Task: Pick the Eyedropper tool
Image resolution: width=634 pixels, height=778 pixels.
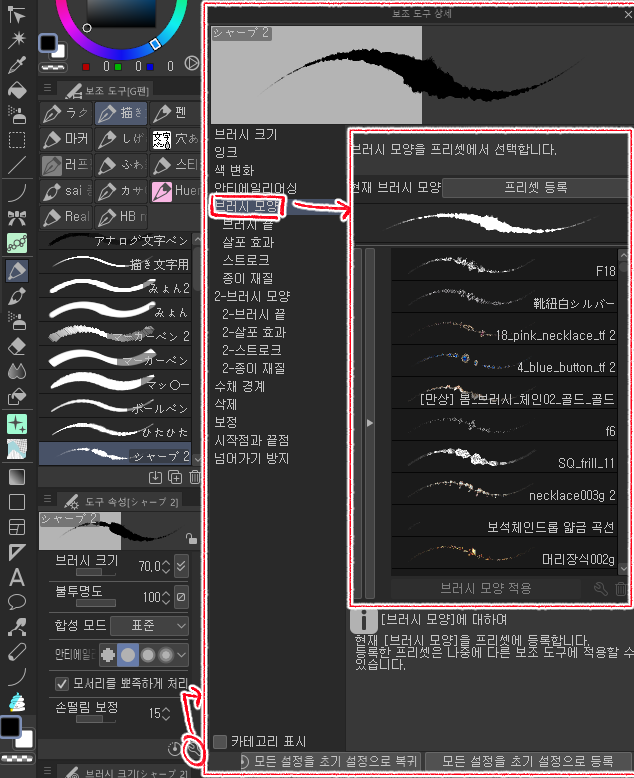Action: (x=16, y=65)
